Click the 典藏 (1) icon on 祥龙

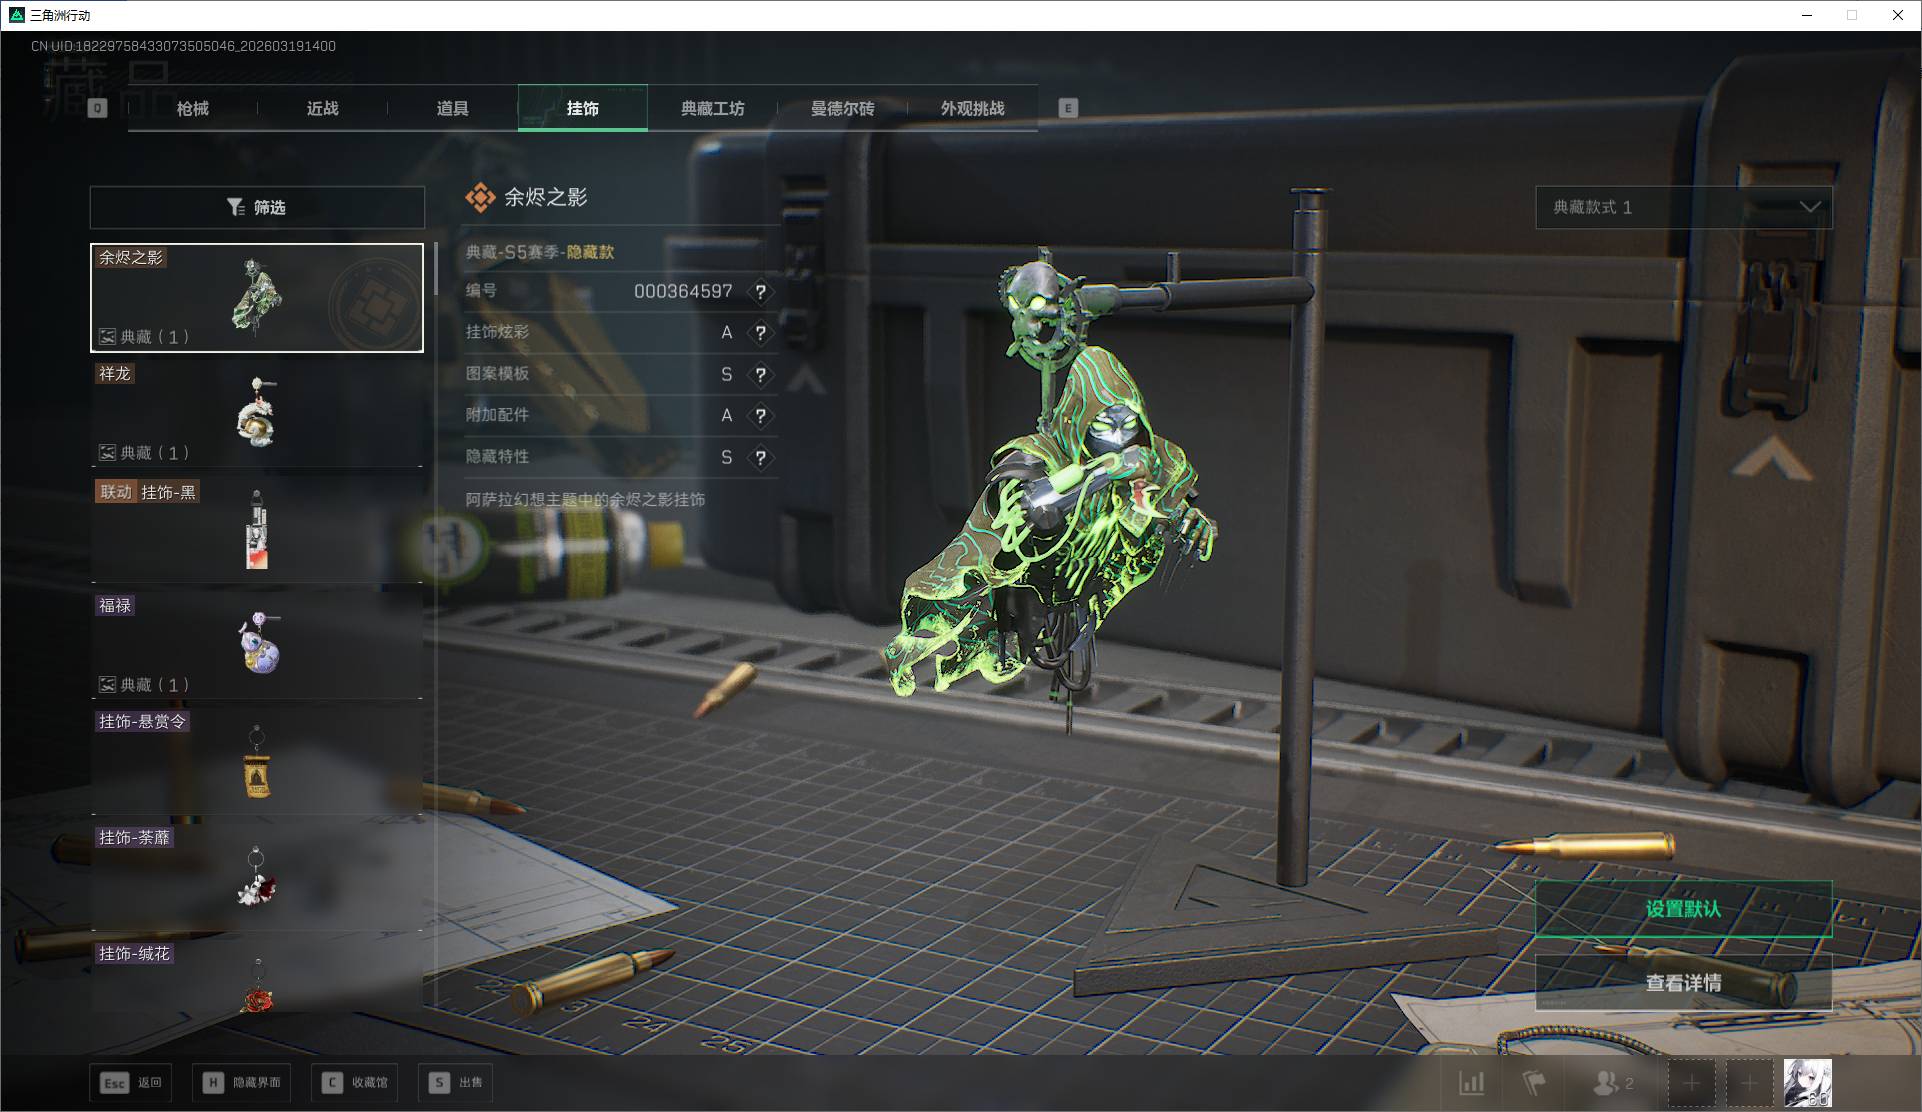click(107, 453)
